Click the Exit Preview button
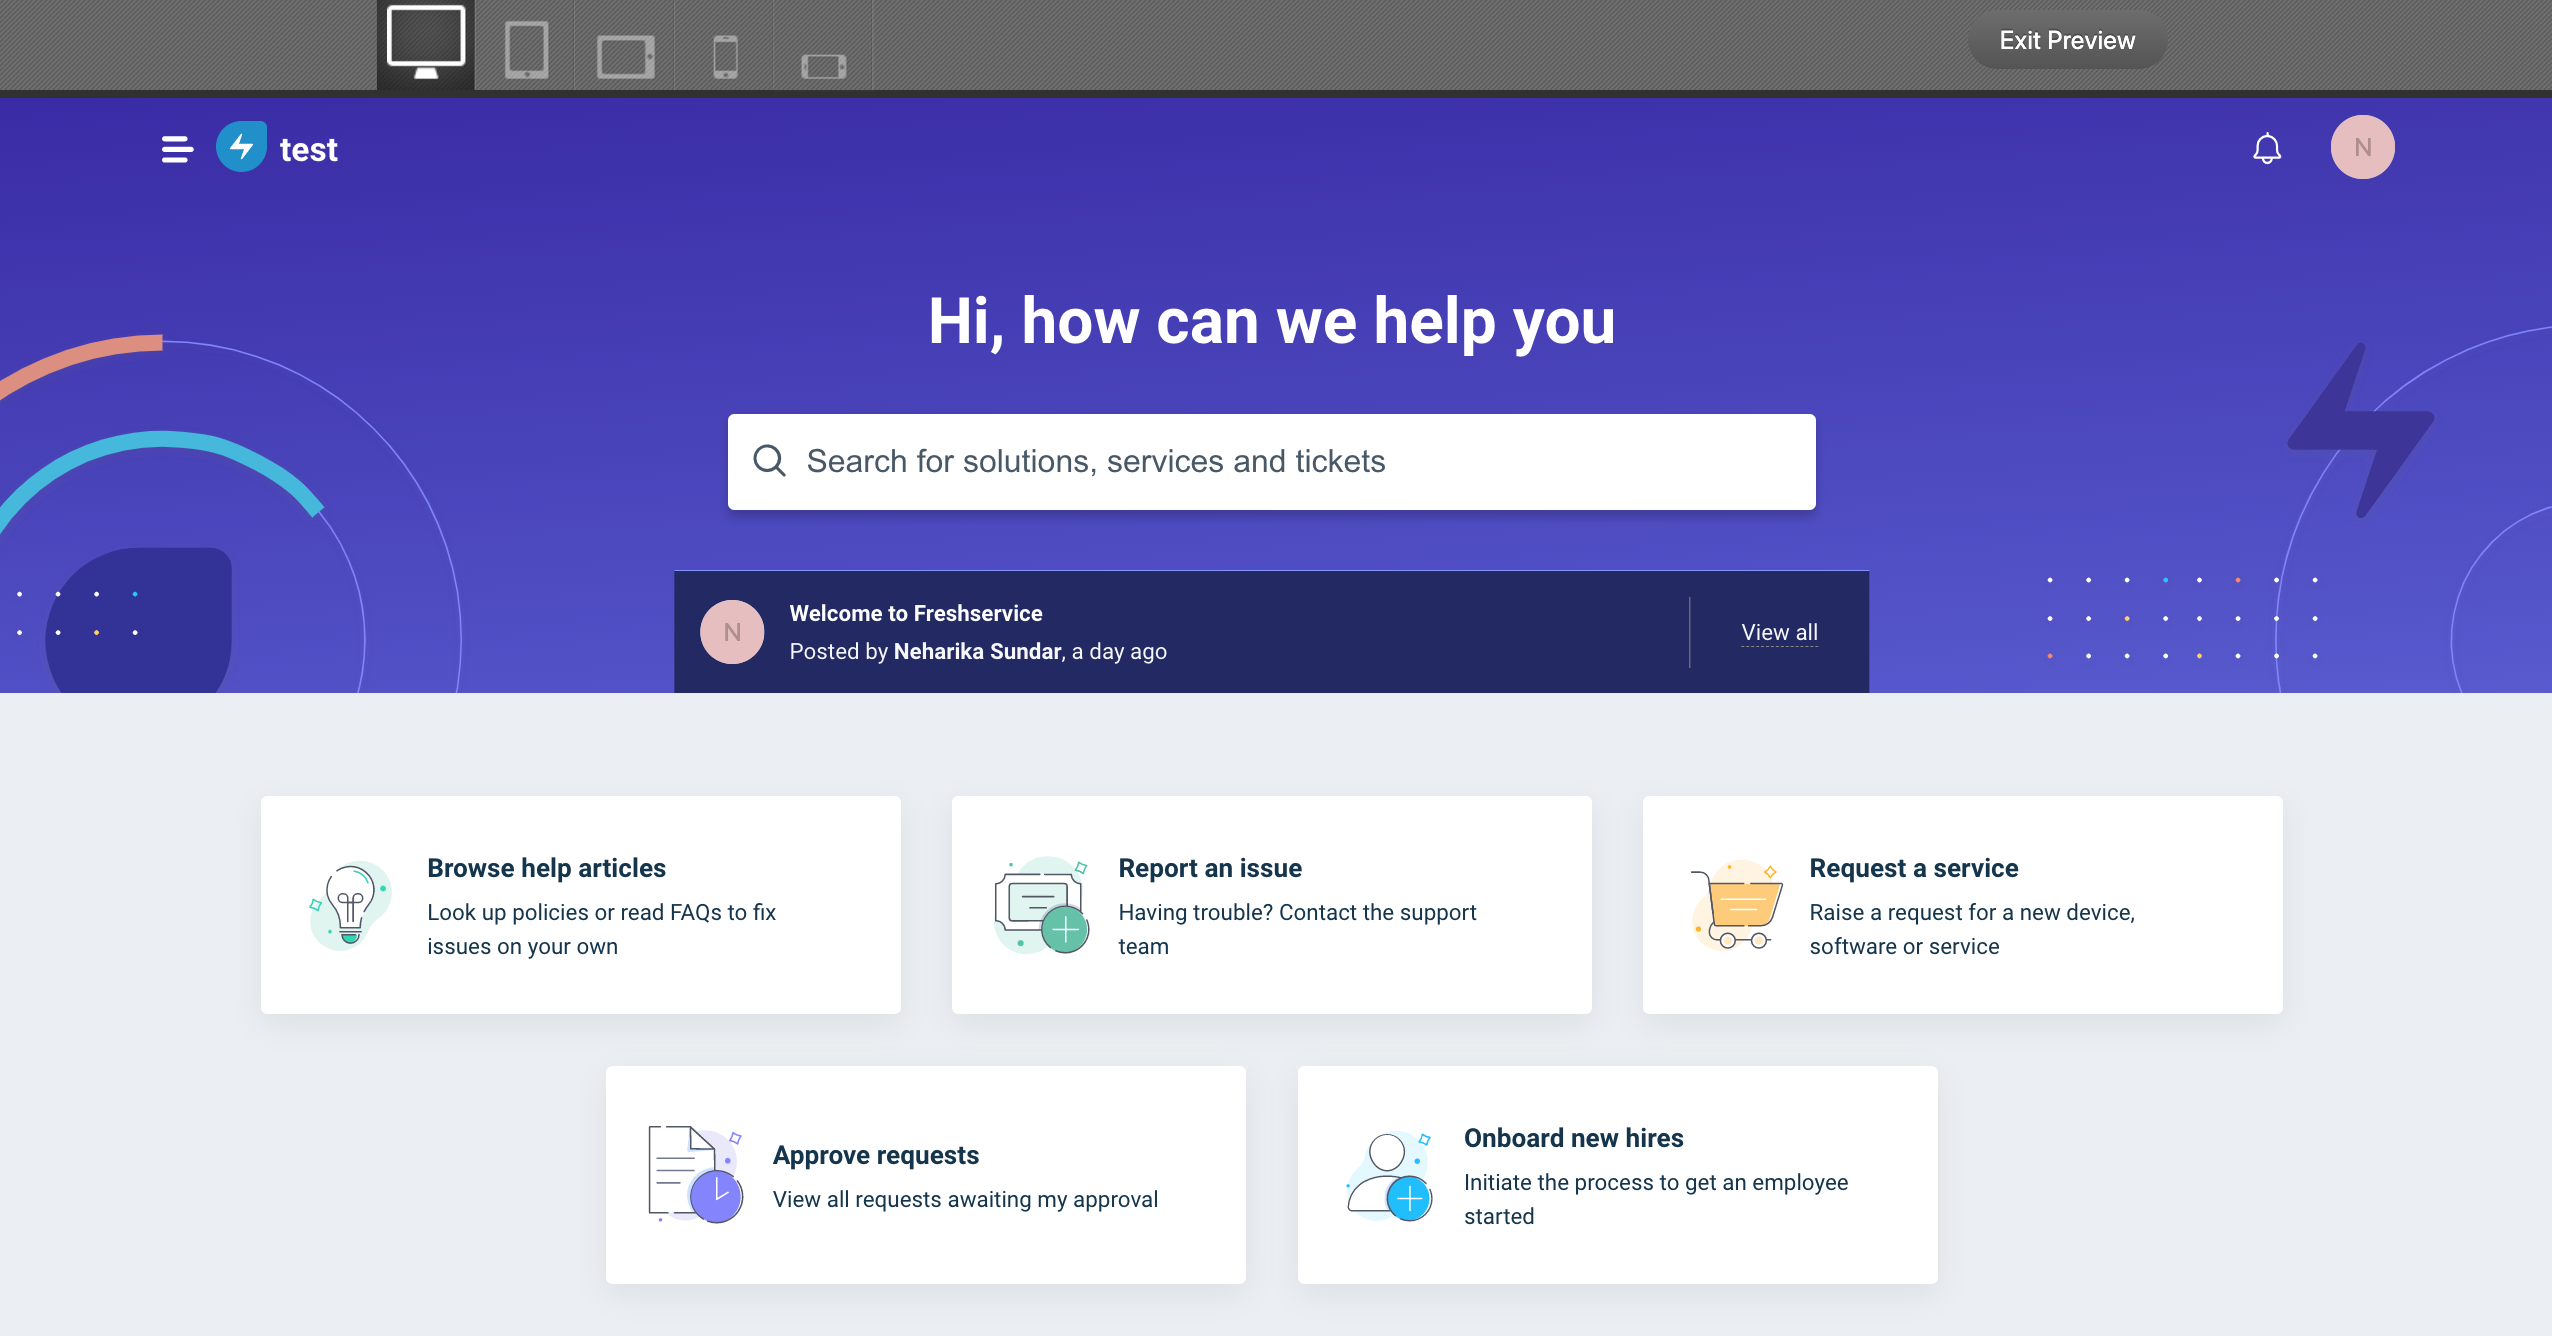 (x=2066, y=41)
